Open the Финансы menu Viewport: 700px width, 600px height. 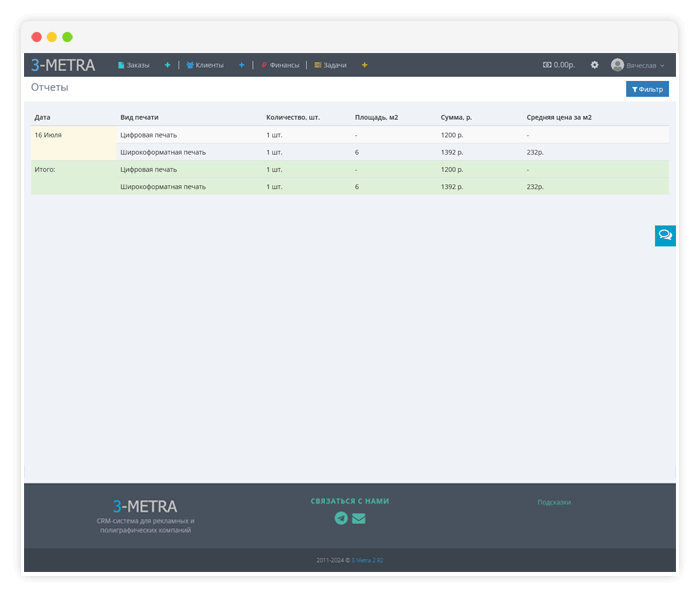pyautogui.click(x=280, y=65)
